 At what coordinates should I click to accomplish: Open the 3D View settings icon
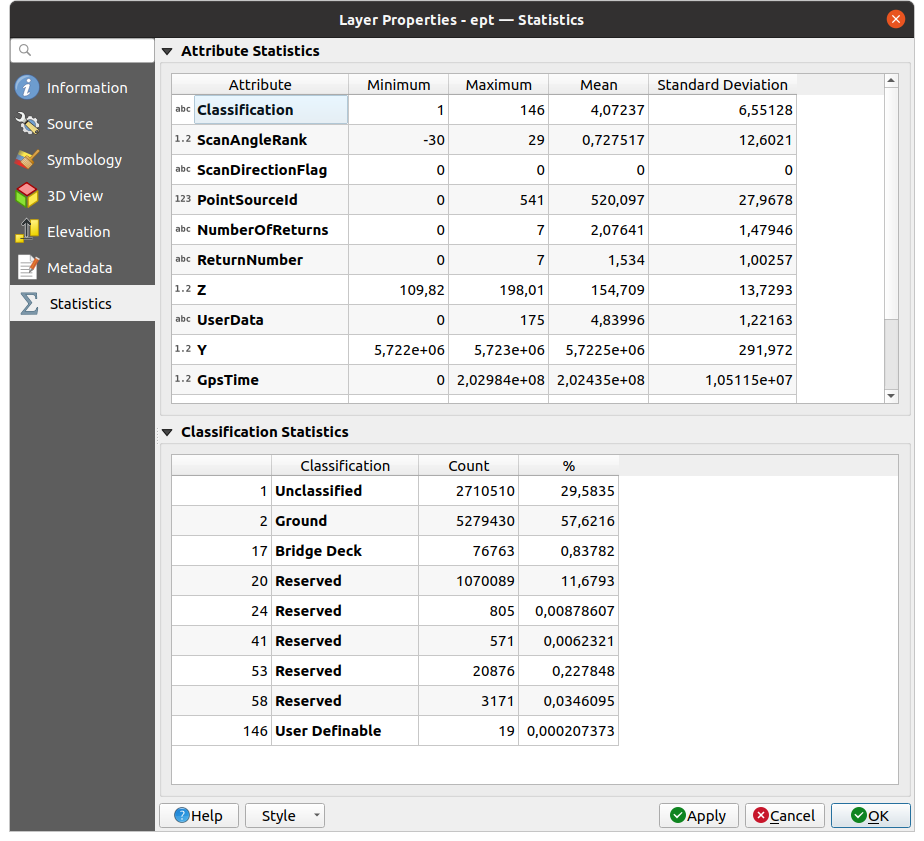tap(25, 195)
